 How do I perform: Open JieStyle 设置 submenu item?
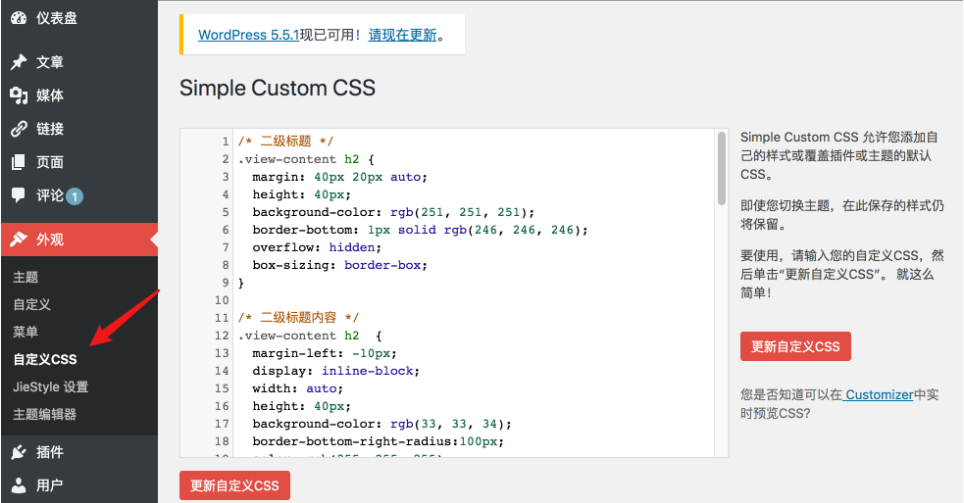[x=50, y=387]
